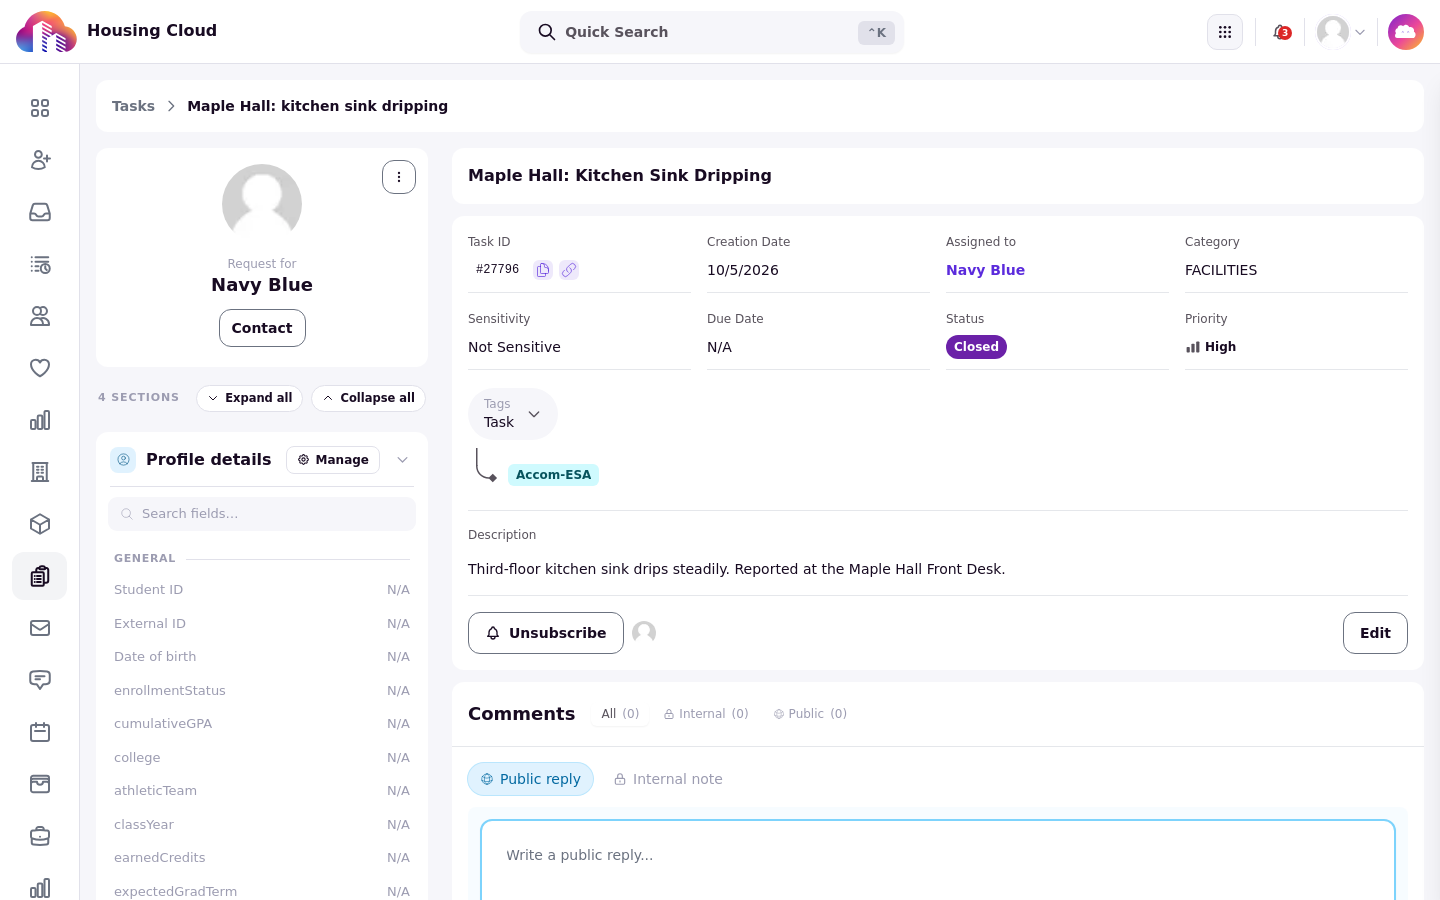Open the Manage profile details button

333,460
